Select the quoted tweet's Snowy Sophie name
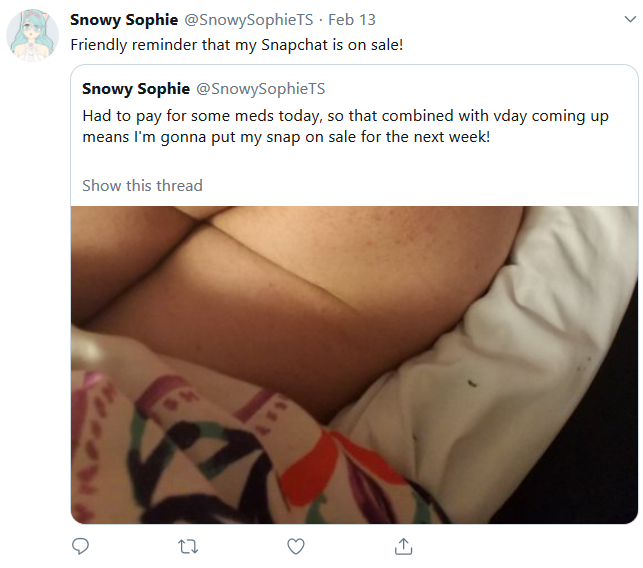 (136, 89)
